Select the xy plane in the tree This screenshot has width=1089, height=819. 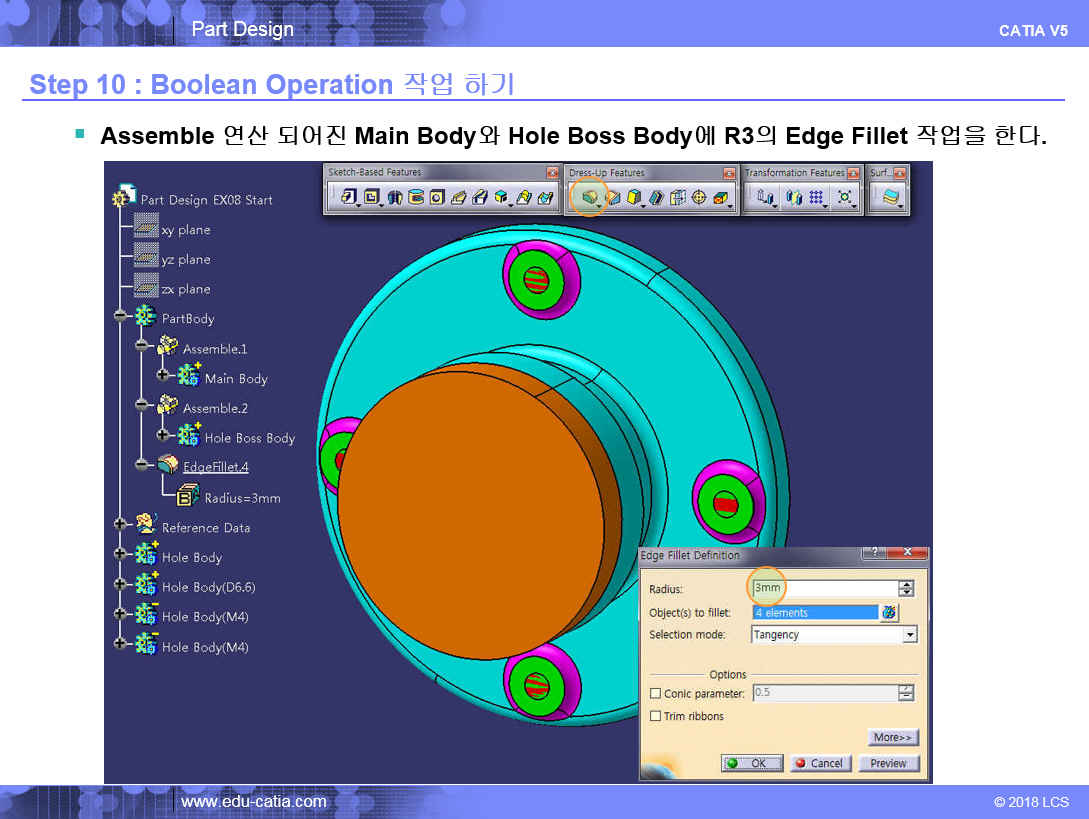185,230
